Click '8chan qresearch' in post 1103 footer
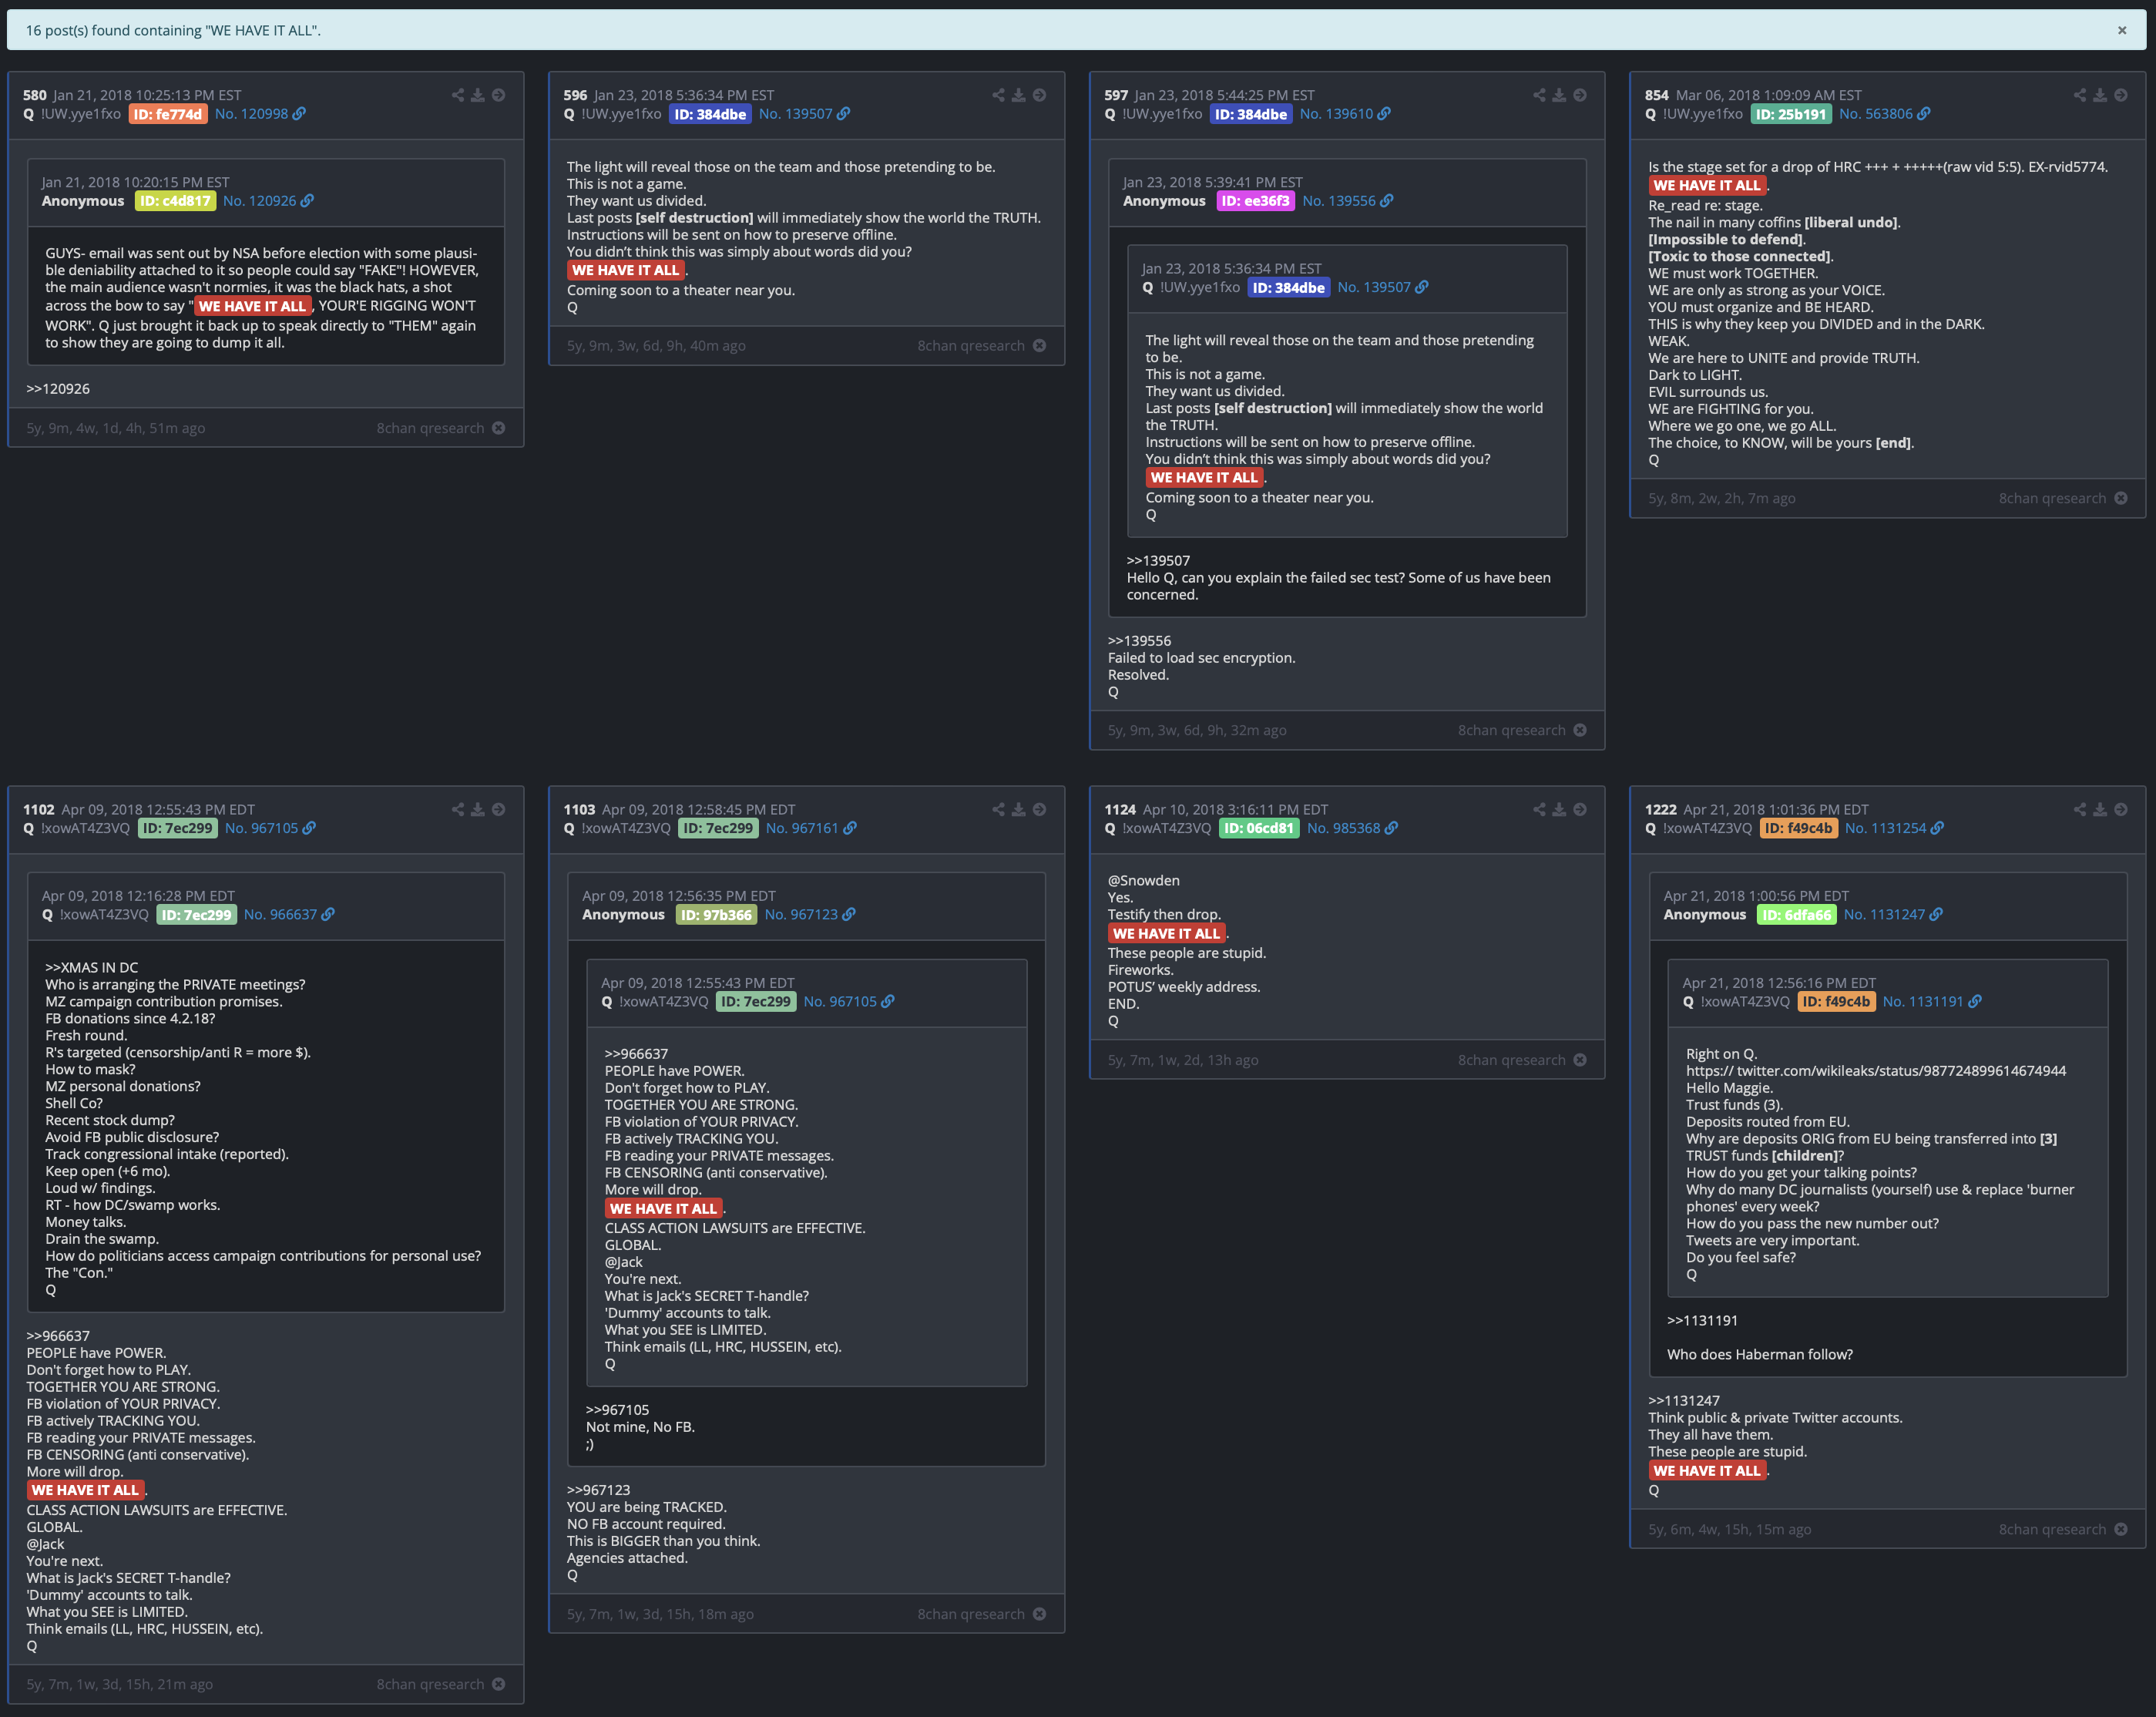The width and height of the screenshot is (2156, 1717). click(x=971, y=1614)
